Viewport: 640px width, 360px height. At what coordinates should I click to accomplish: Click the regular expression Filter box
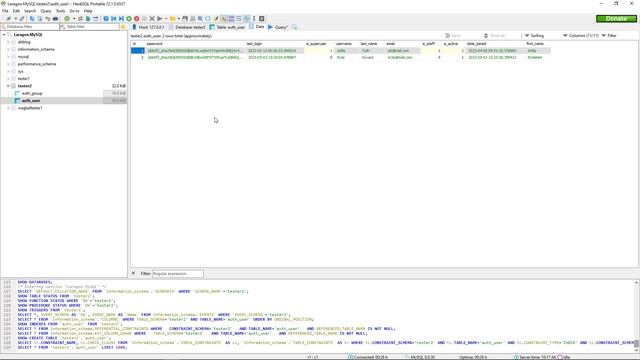click(x=178, y=273)
